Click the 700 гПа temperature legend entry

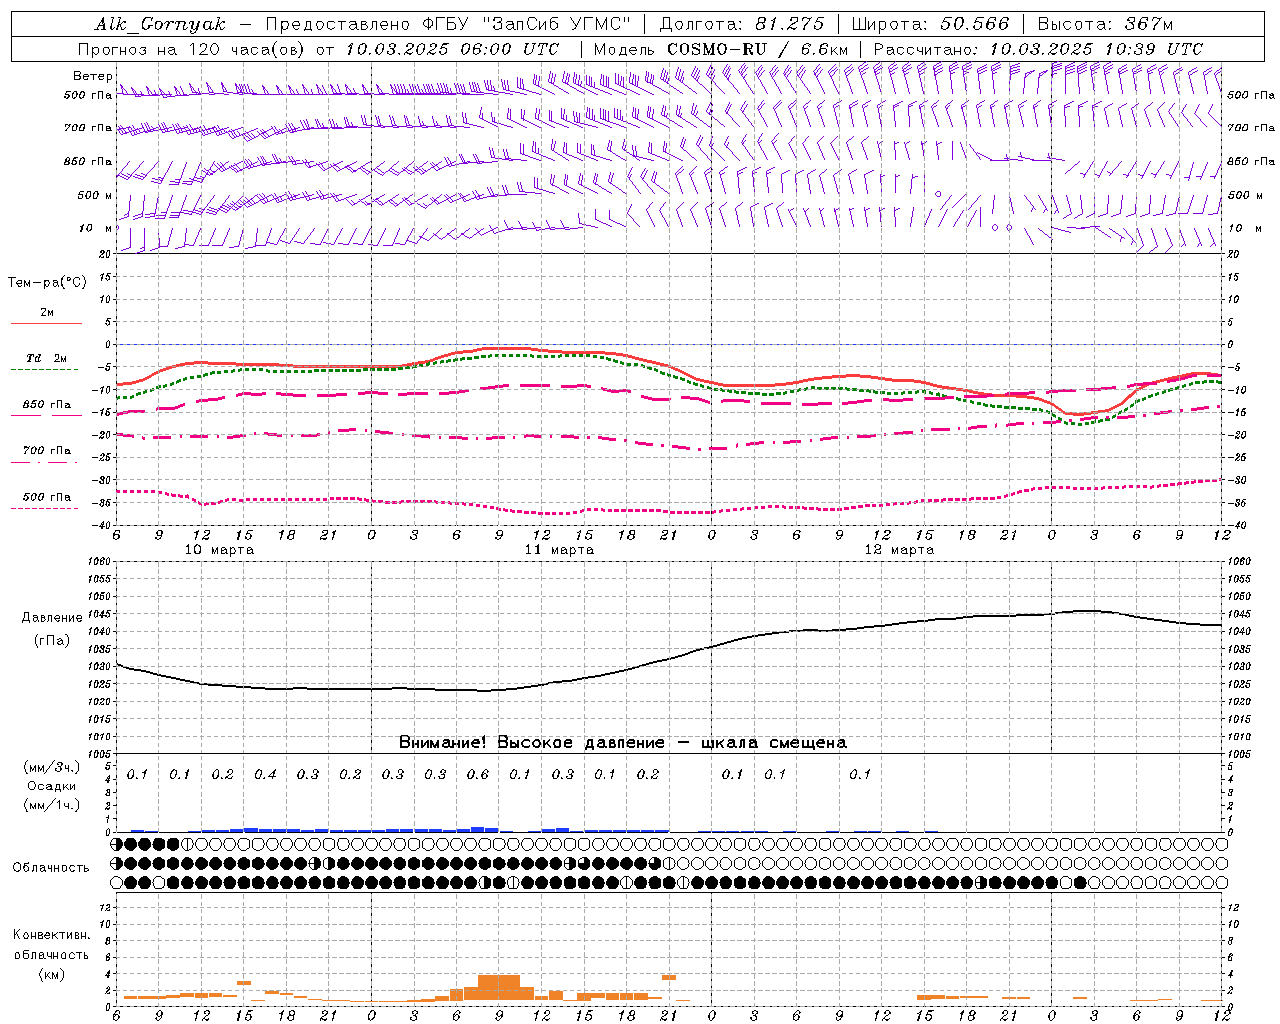point(46,453)
